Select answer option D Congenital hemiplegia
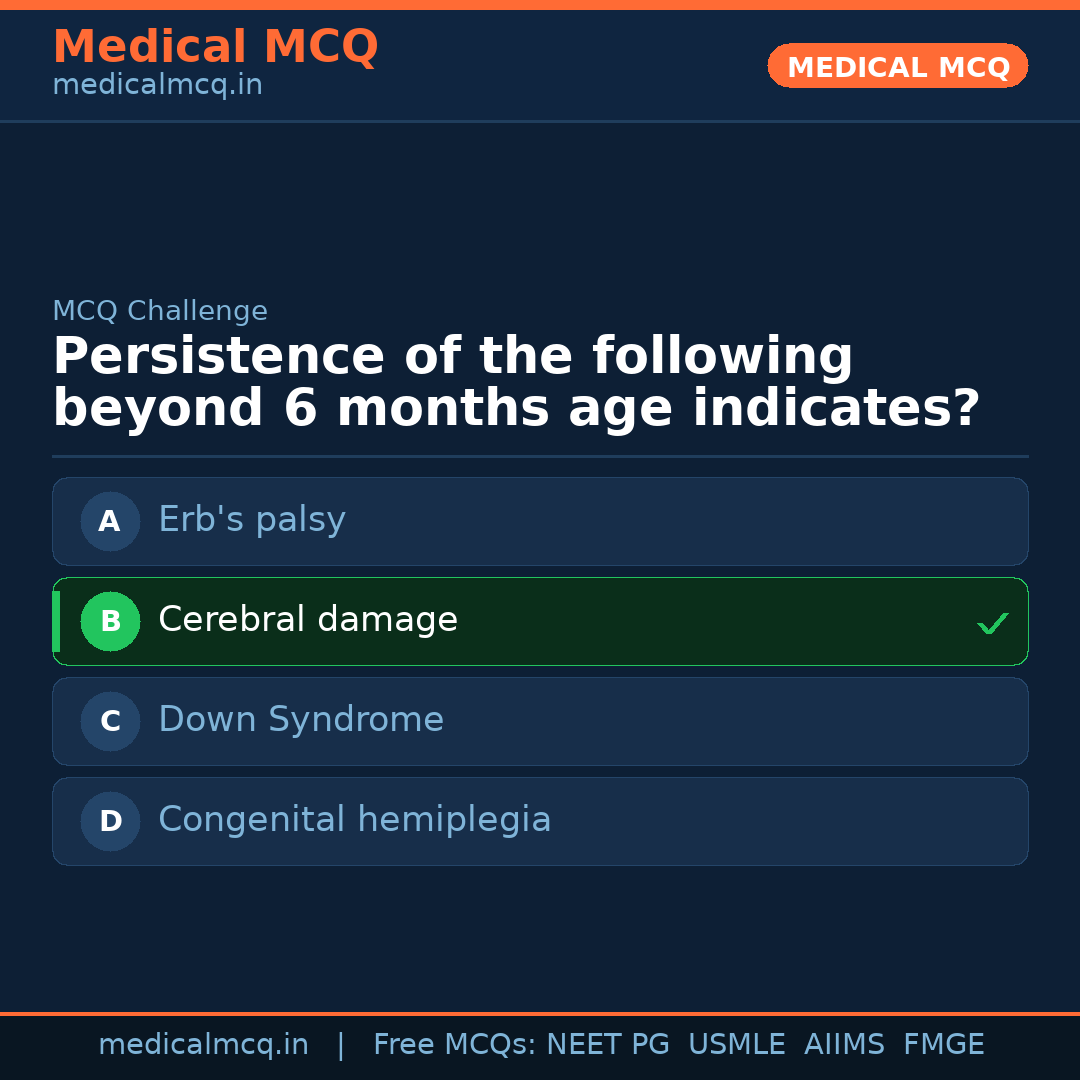The image size is (1080, 1080). pyautogui.click(x=540, y=821)
